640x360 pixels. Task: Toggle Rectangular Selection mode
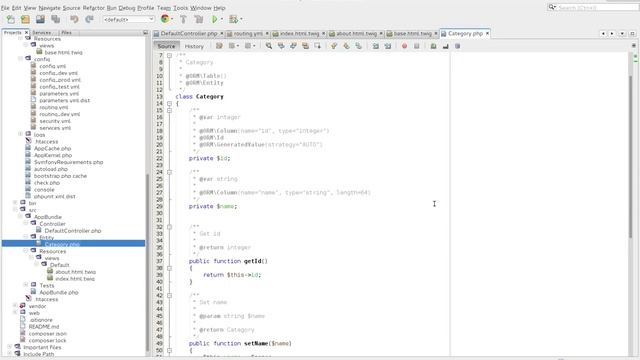click(x=318, y=46)
